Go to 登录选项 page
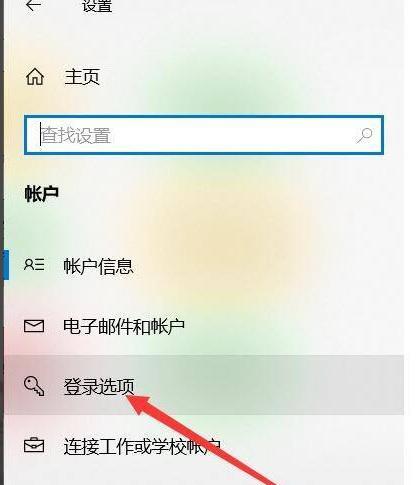The width and height of the screenshot is (416, 485). coord(99,387)
